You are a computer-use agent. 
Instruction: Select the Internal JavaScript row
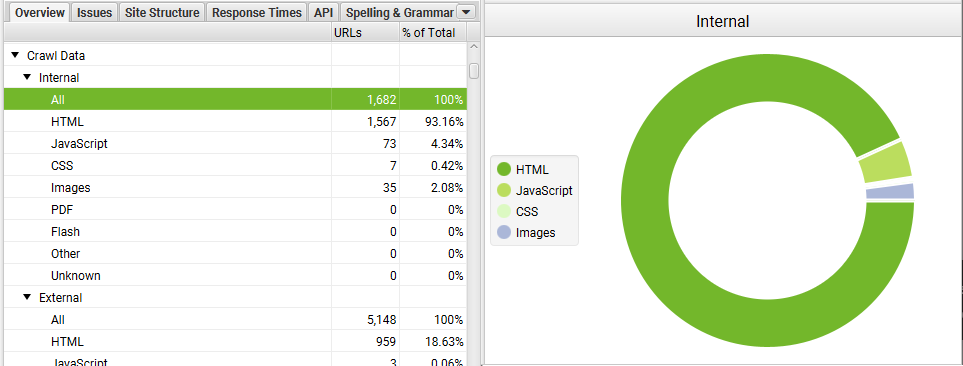click(235, 144)
